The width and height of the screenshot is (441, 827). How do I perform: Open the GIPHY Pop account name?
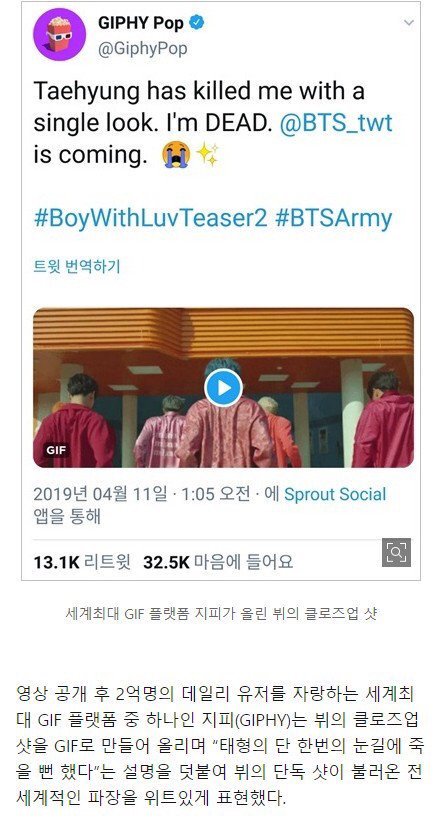141,23
